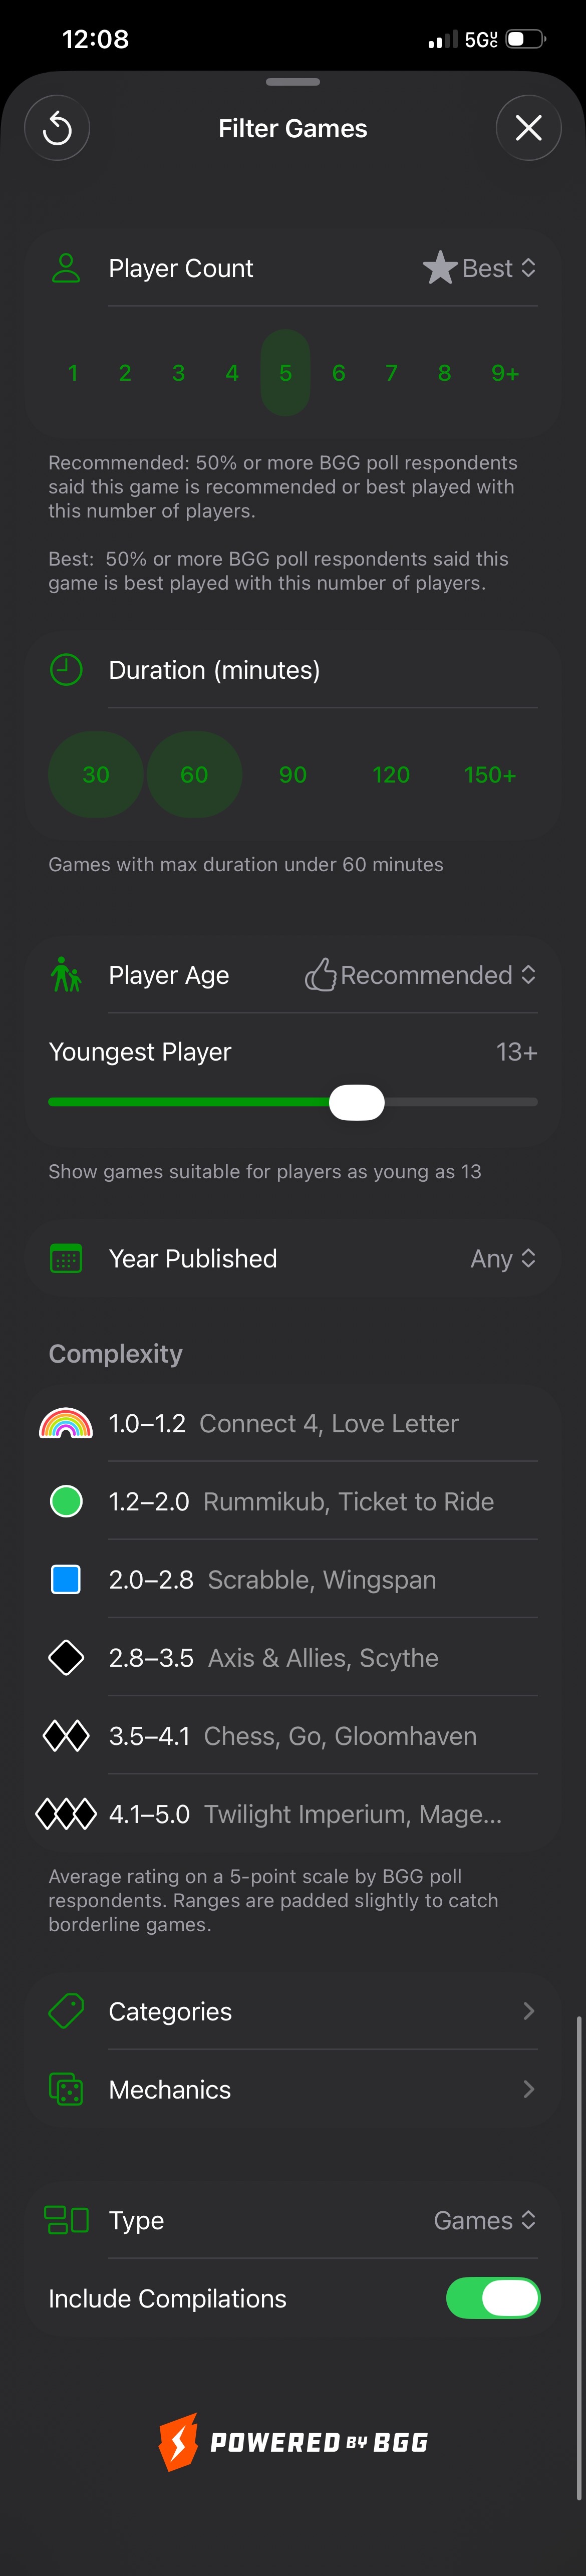Change Year Published from Any
The image size is (586, 2576).
pos(503,1259)
